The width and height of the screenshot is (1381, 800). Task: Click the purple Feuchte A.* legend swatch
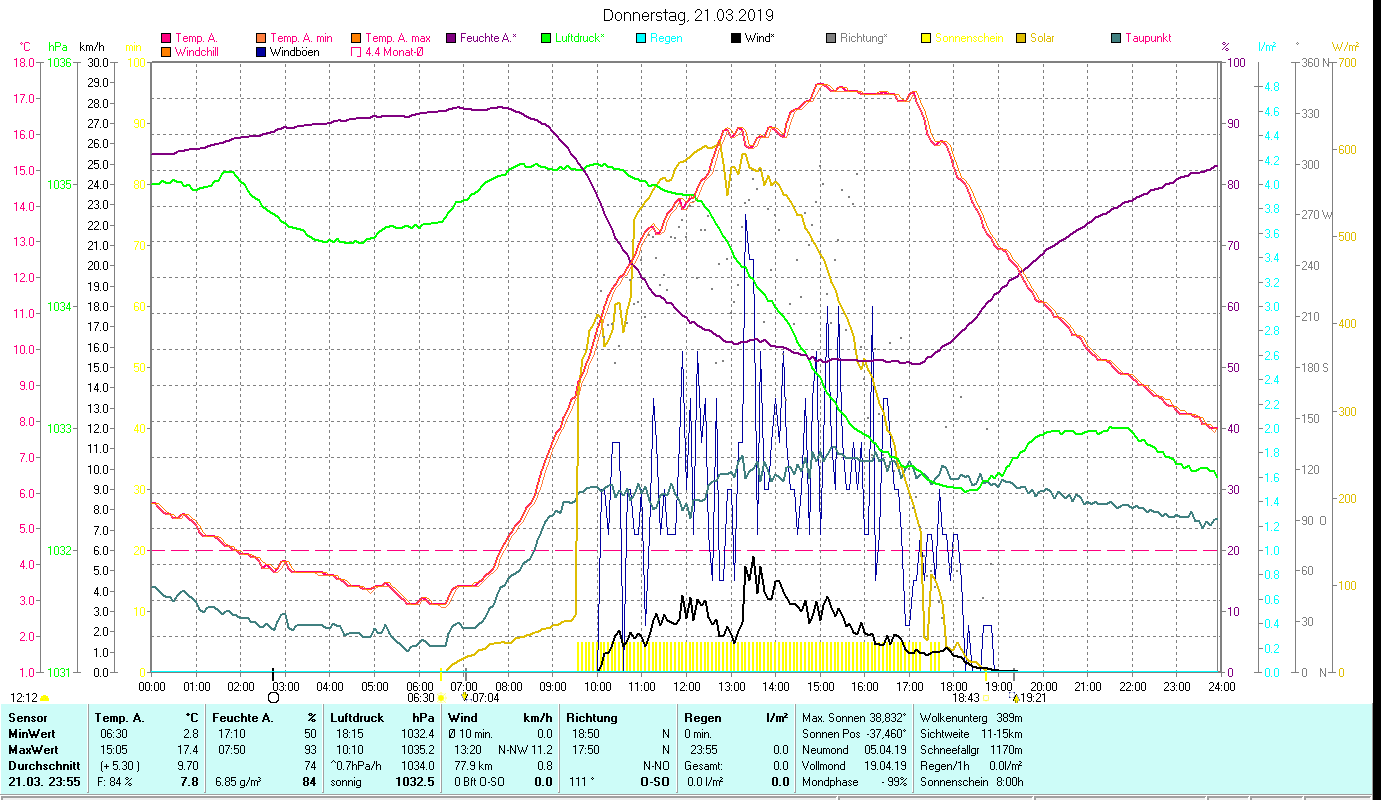(x=450, y=38)
